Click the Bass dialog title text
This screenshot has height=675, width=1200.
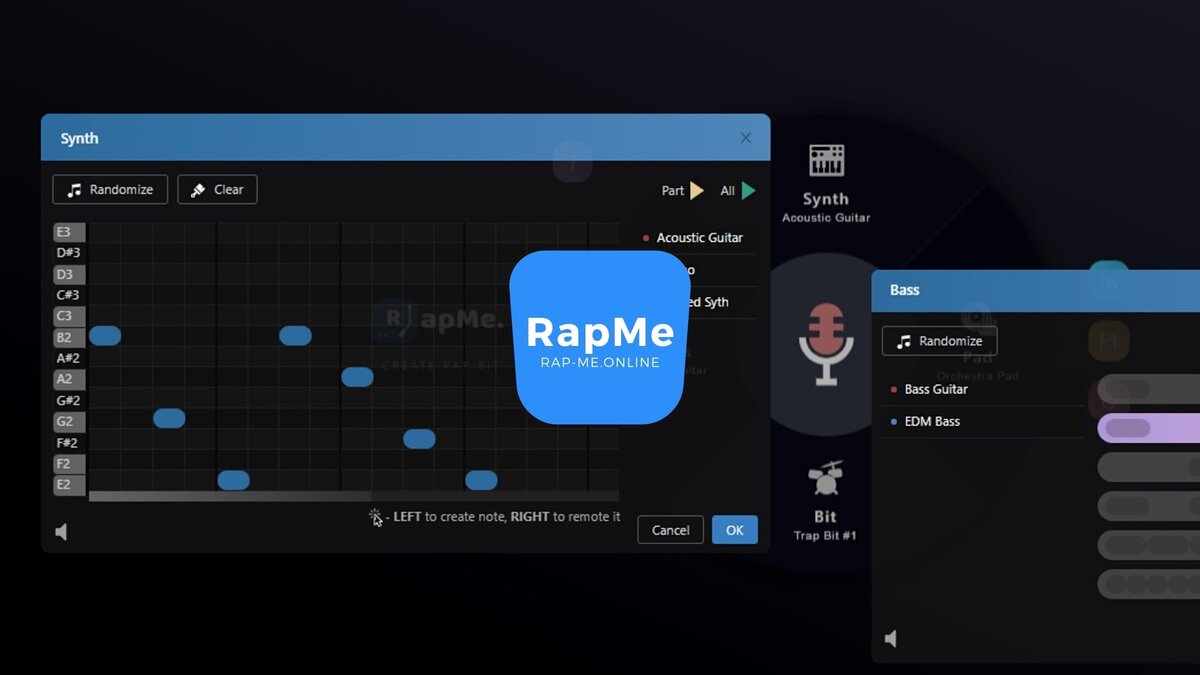pos(904,290)
